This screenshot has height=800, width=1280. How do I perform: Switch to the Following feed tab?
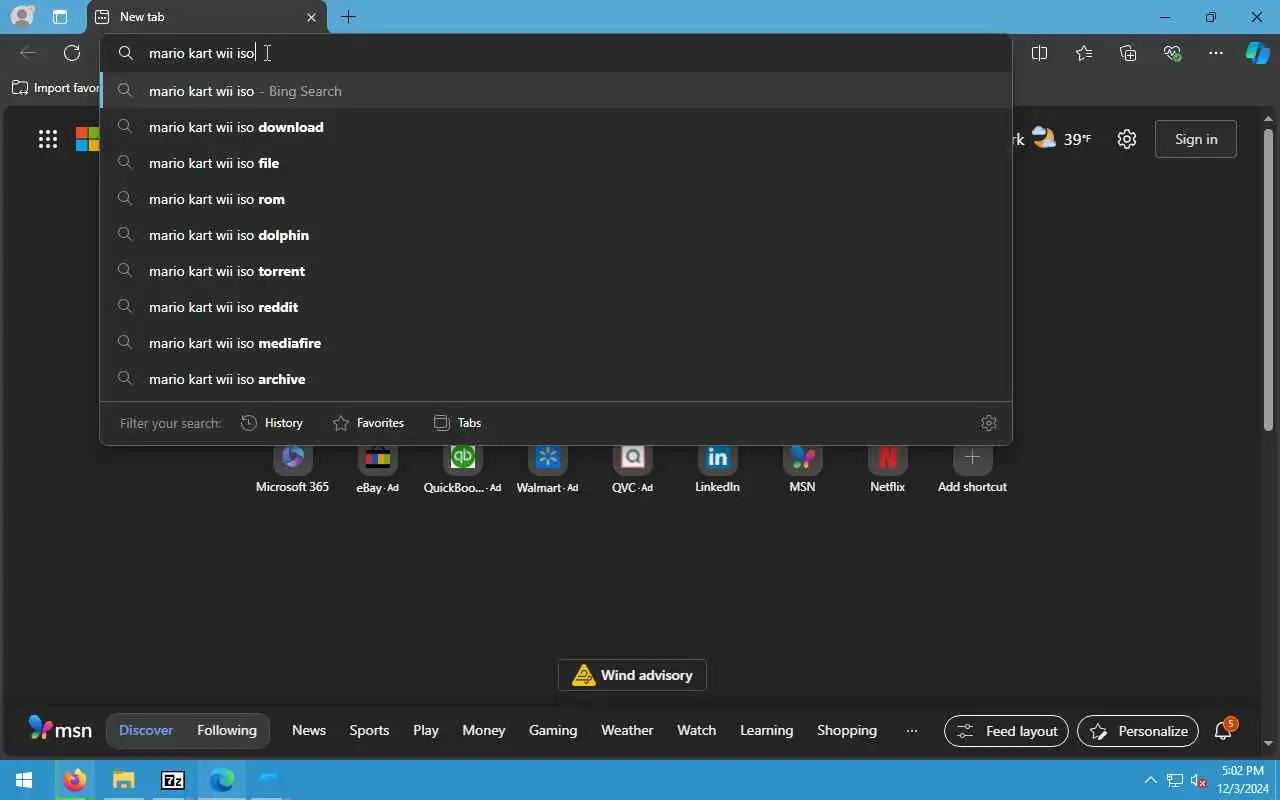227,730
